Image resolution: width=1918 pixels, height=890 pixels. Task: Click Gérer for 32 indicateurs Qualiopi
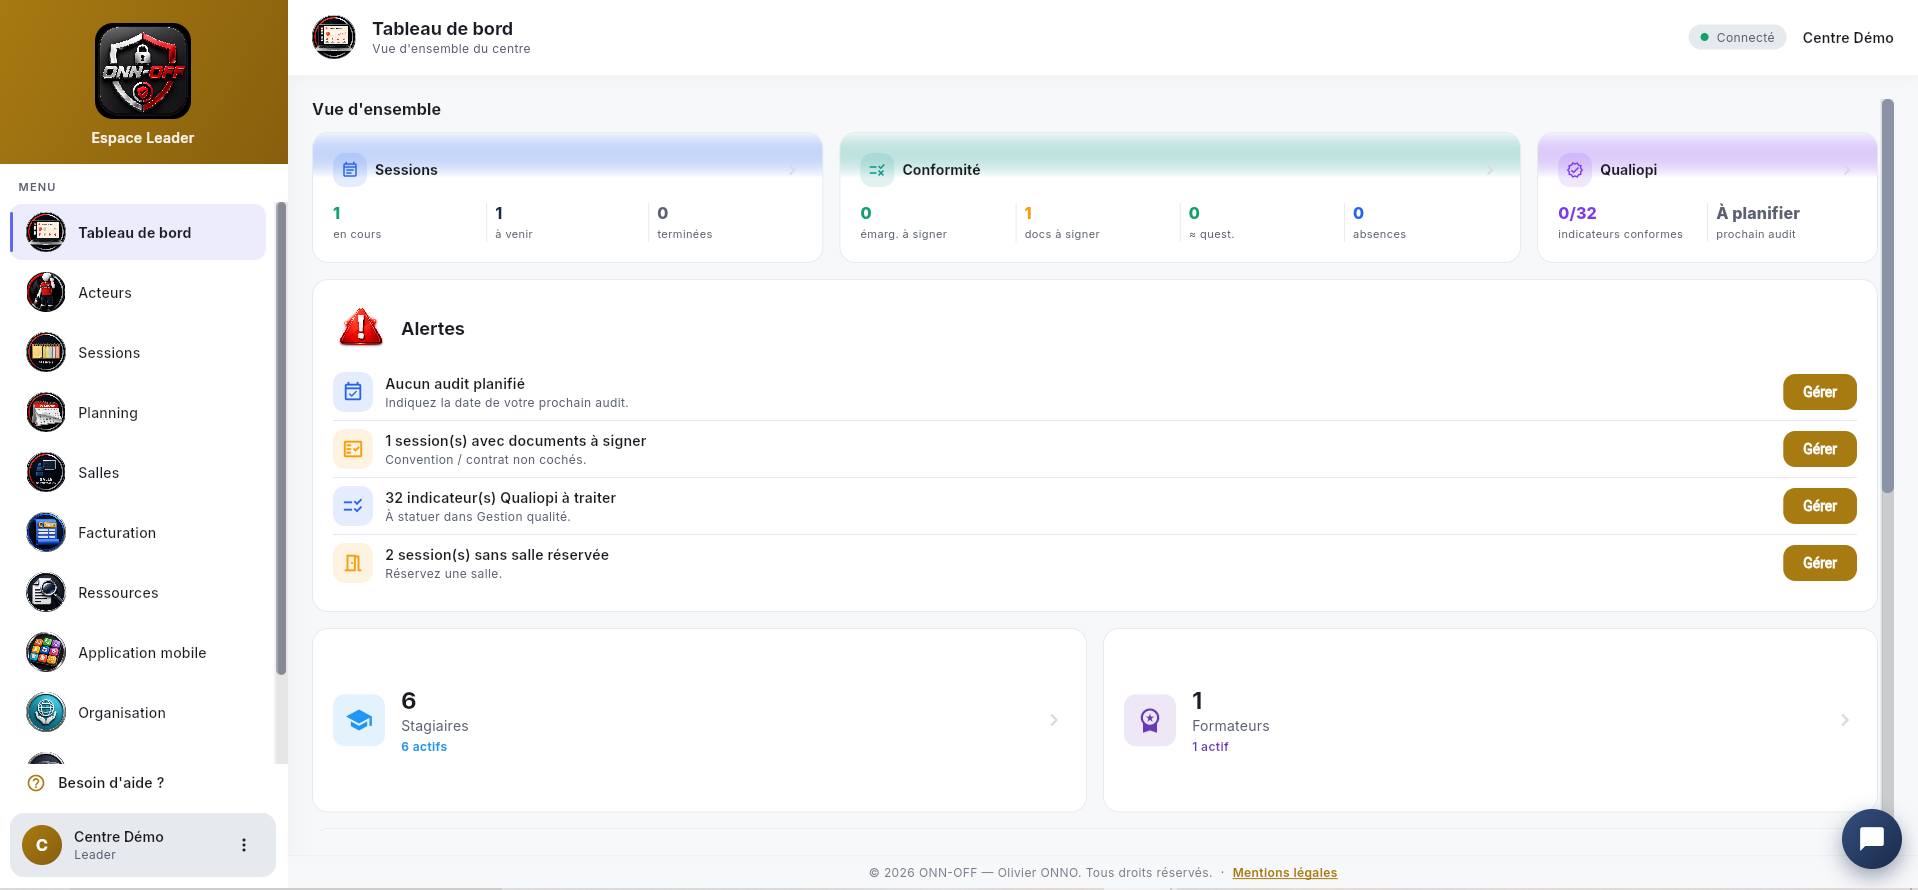(1819, 506)
